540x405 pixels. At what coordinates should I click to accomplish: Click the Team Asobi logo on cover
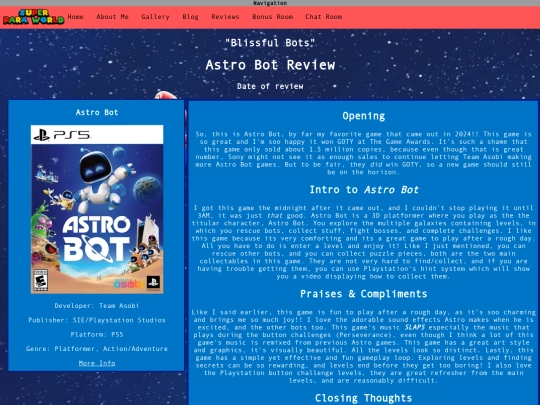tap(129, 284)
